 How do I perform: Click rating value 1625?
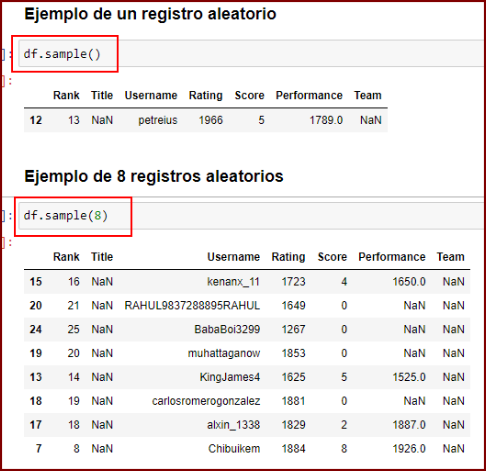[x=294, y=377]
